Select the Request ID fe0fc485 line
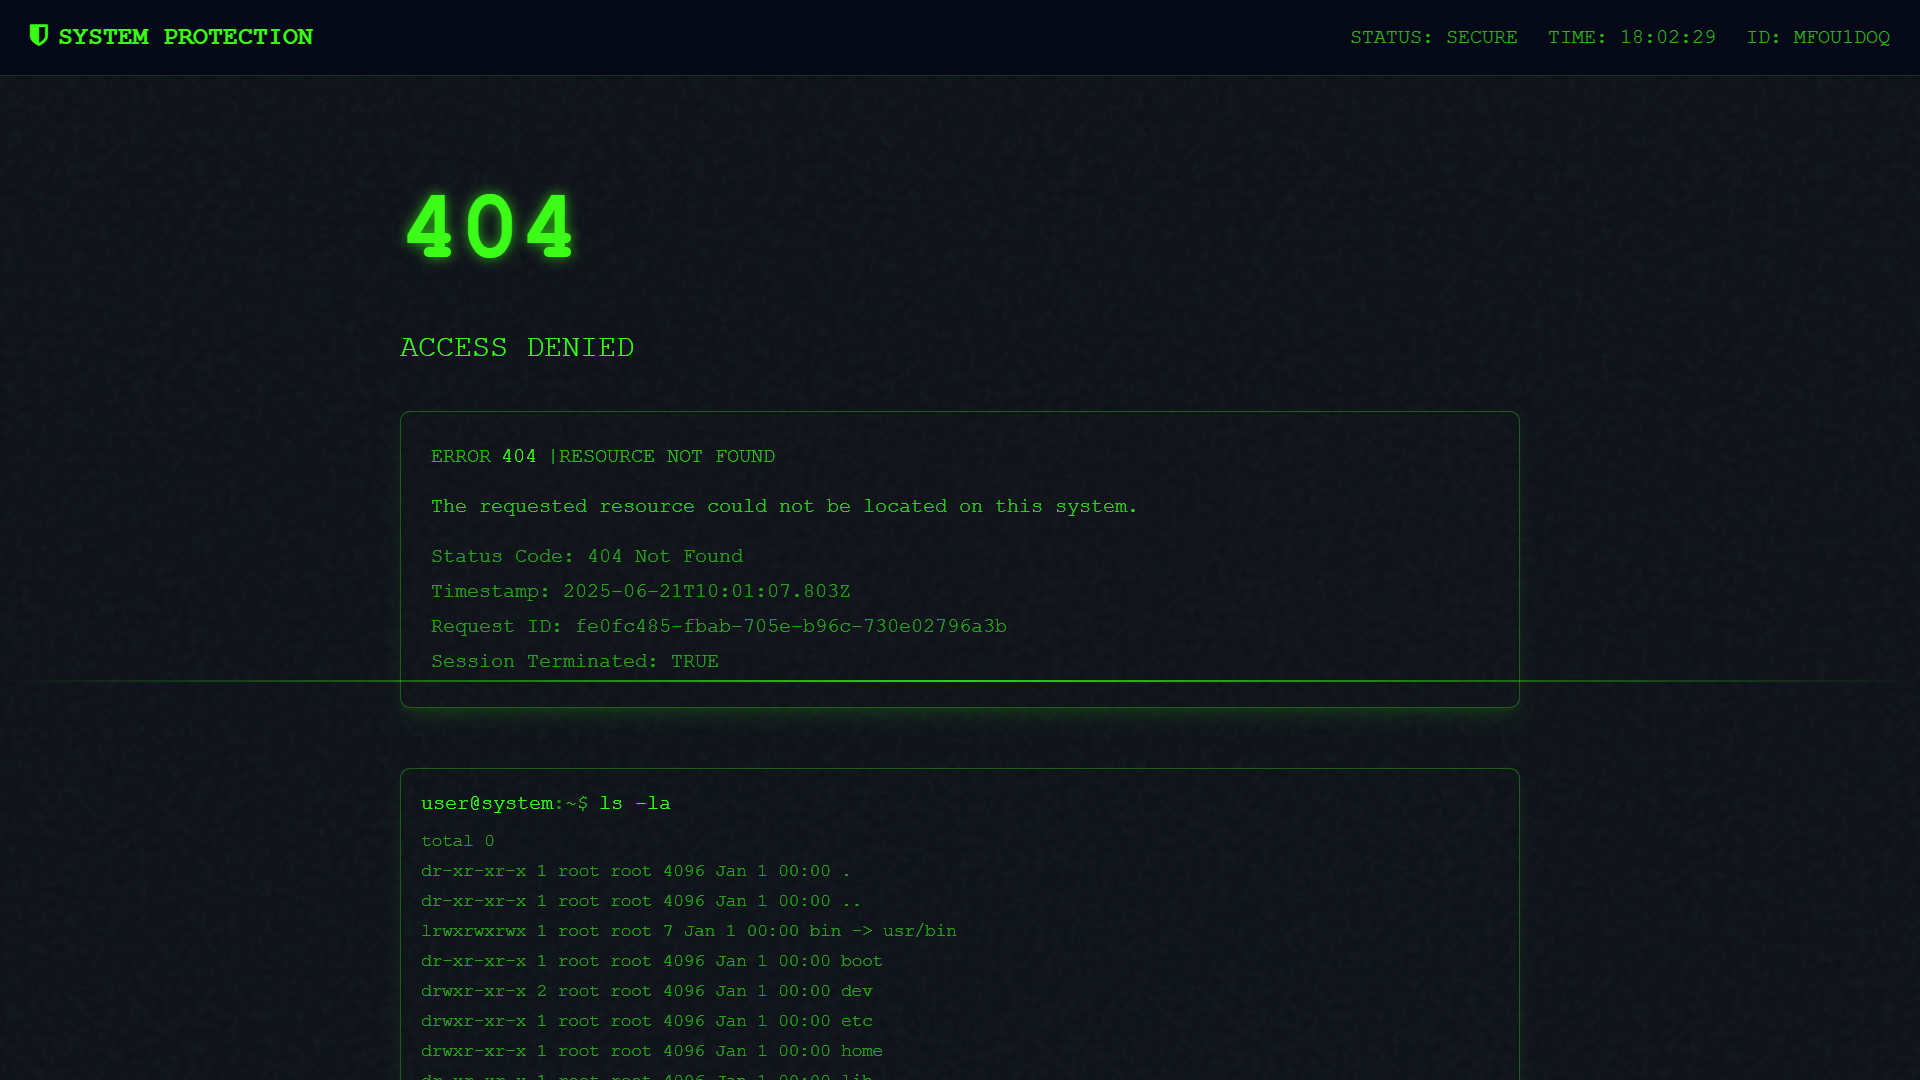Viewport: 1920px width, 1080px height. click(x=719, y=626)
